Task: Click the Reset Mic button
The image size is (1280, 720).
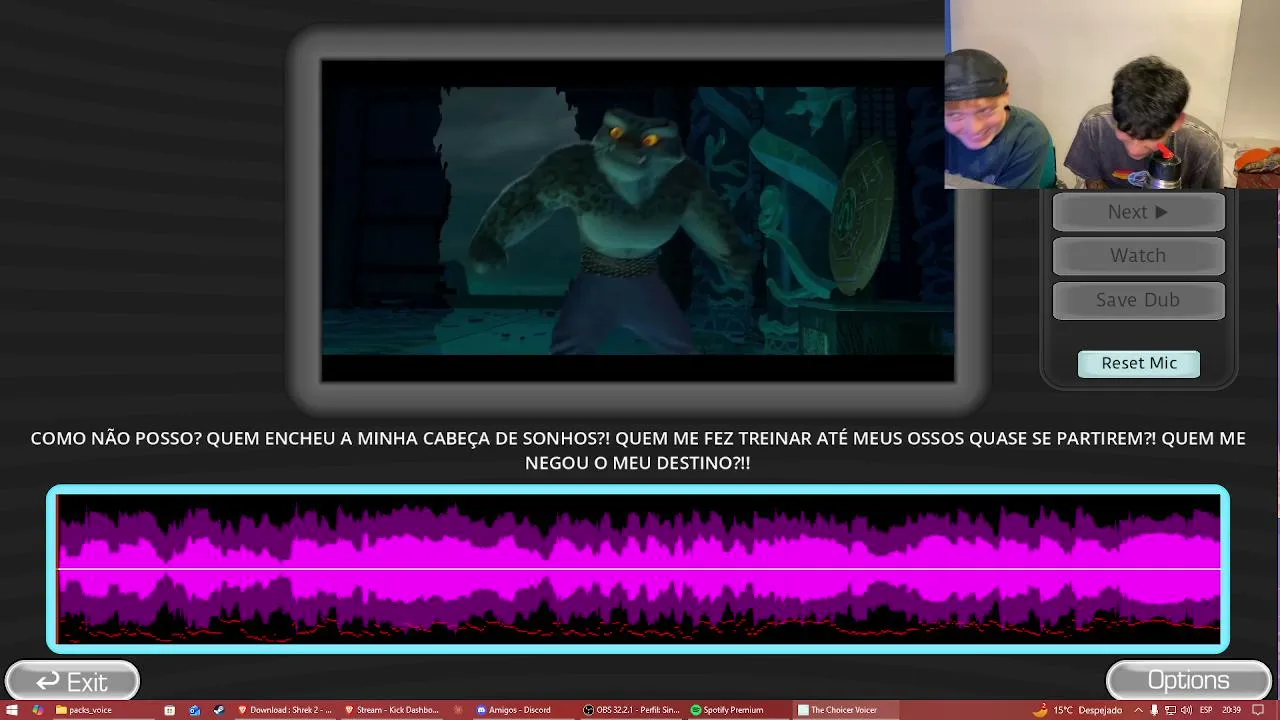Action: tap(1139, 363)
